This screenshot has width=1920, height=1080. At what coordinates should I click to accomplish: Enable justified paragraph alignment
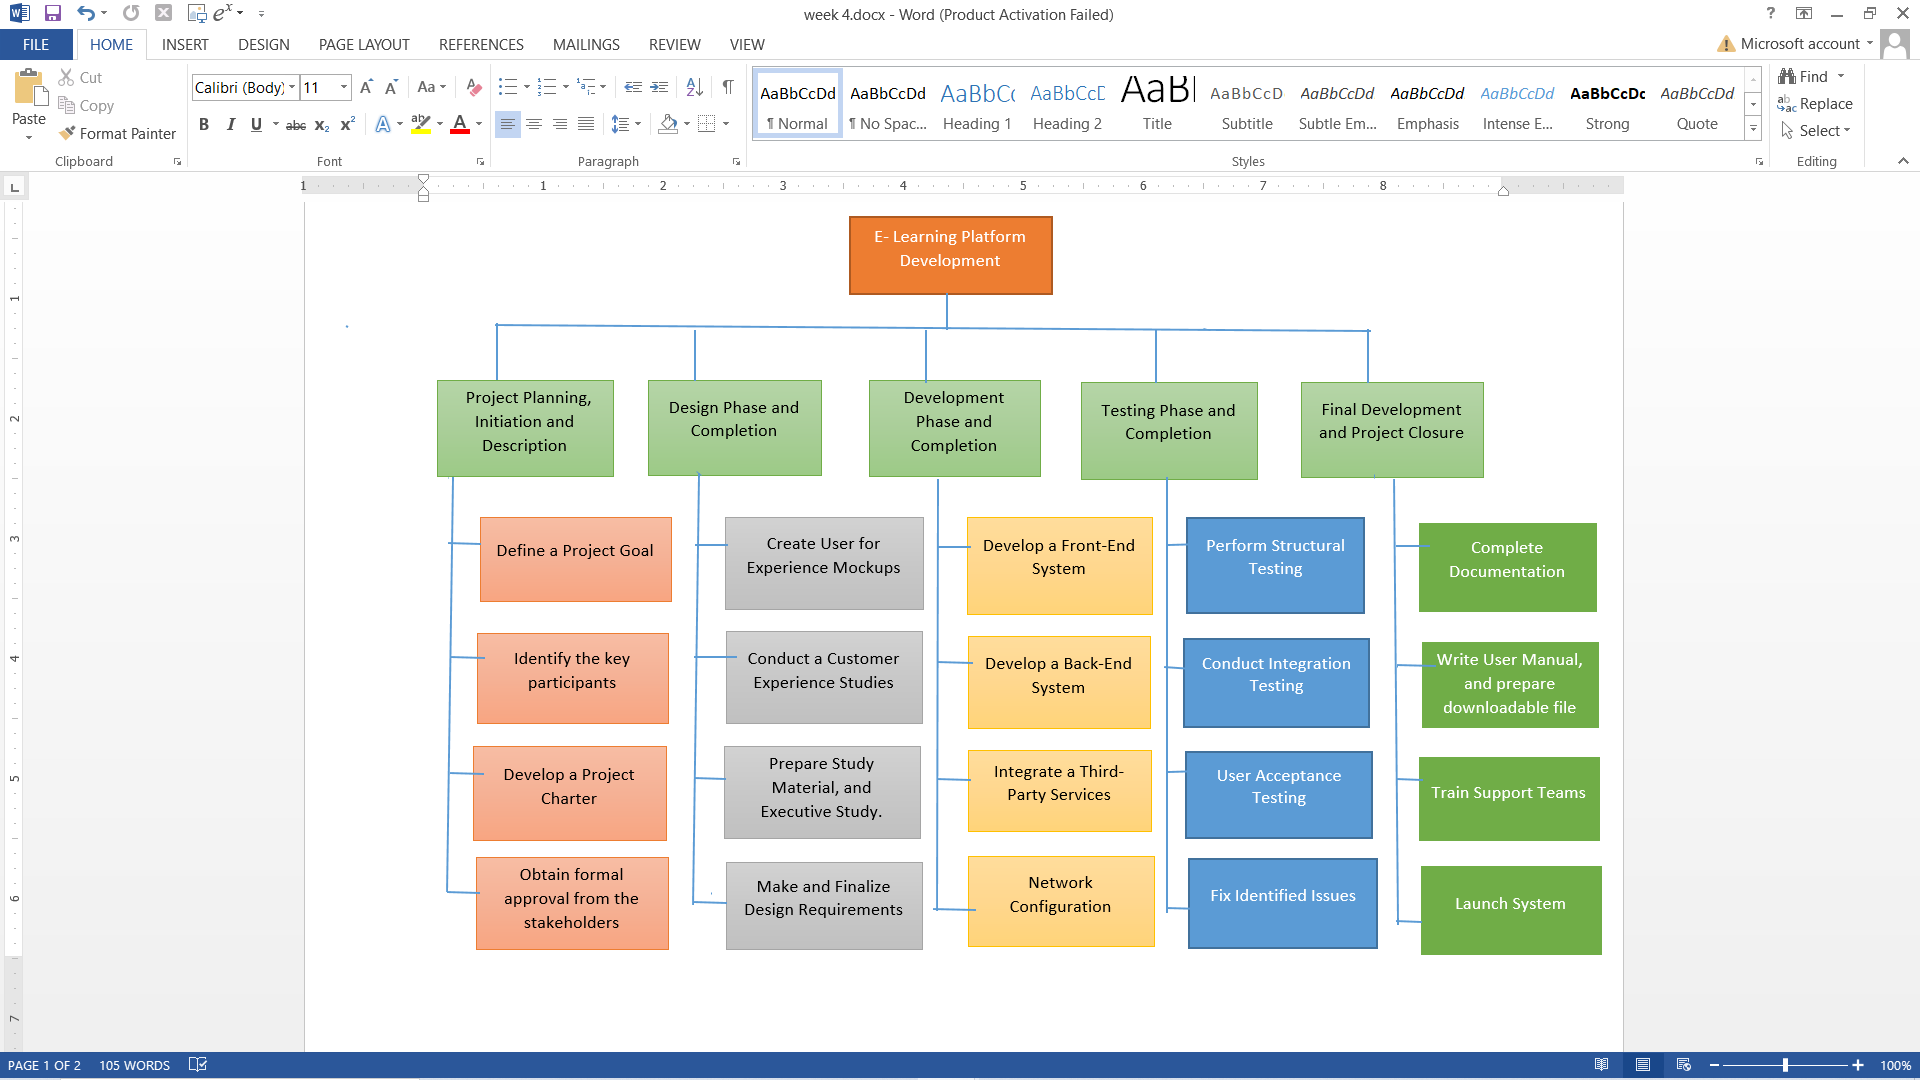click(x=586, y=124)
